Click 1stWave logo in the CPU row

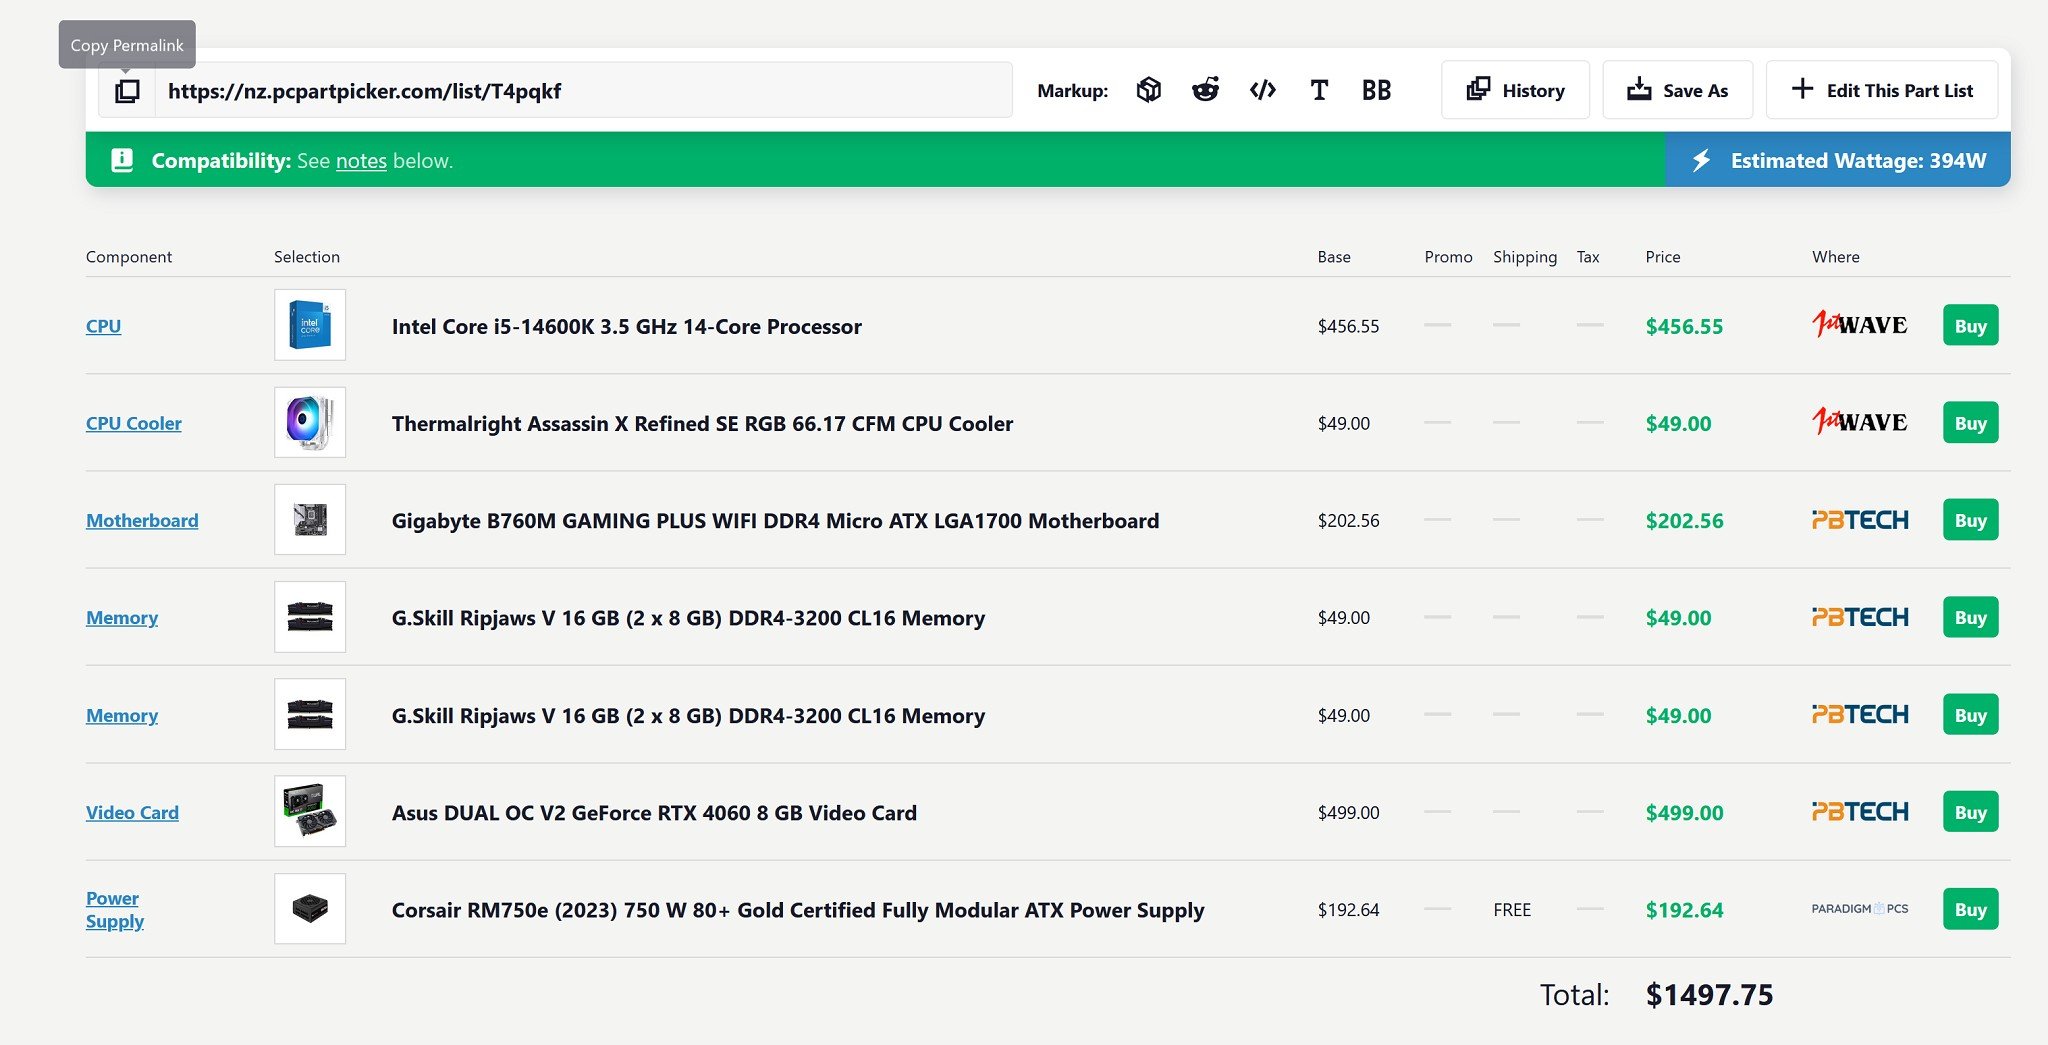(x=1860, y=324)
